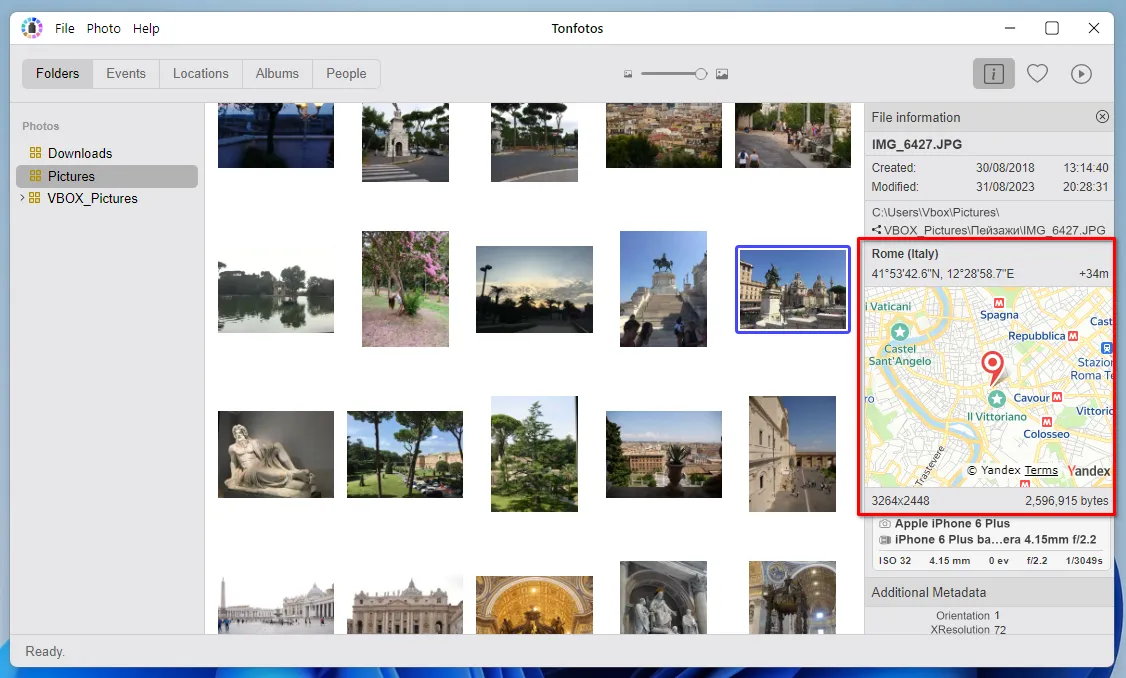Switch to the People tab
The image size is (1126, 678).
pos(346,73)
